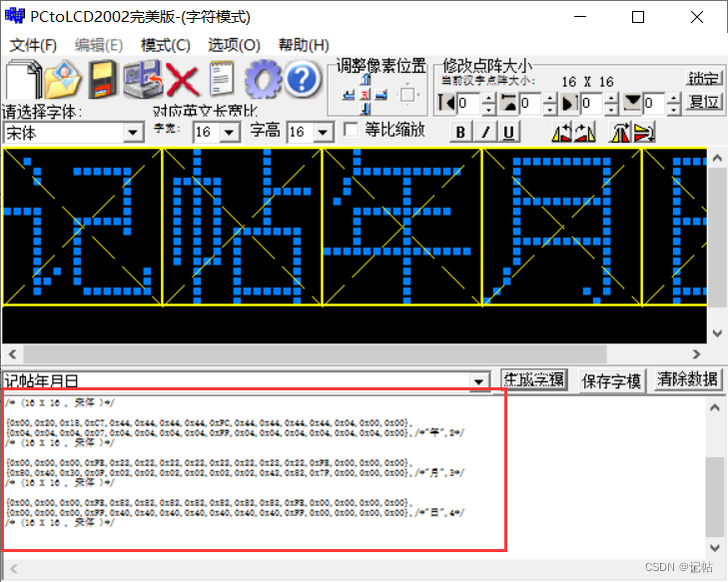The image size is (728, 582).
Task: Click the 记 glyph preview cell
Action: (x=82, y=227)
